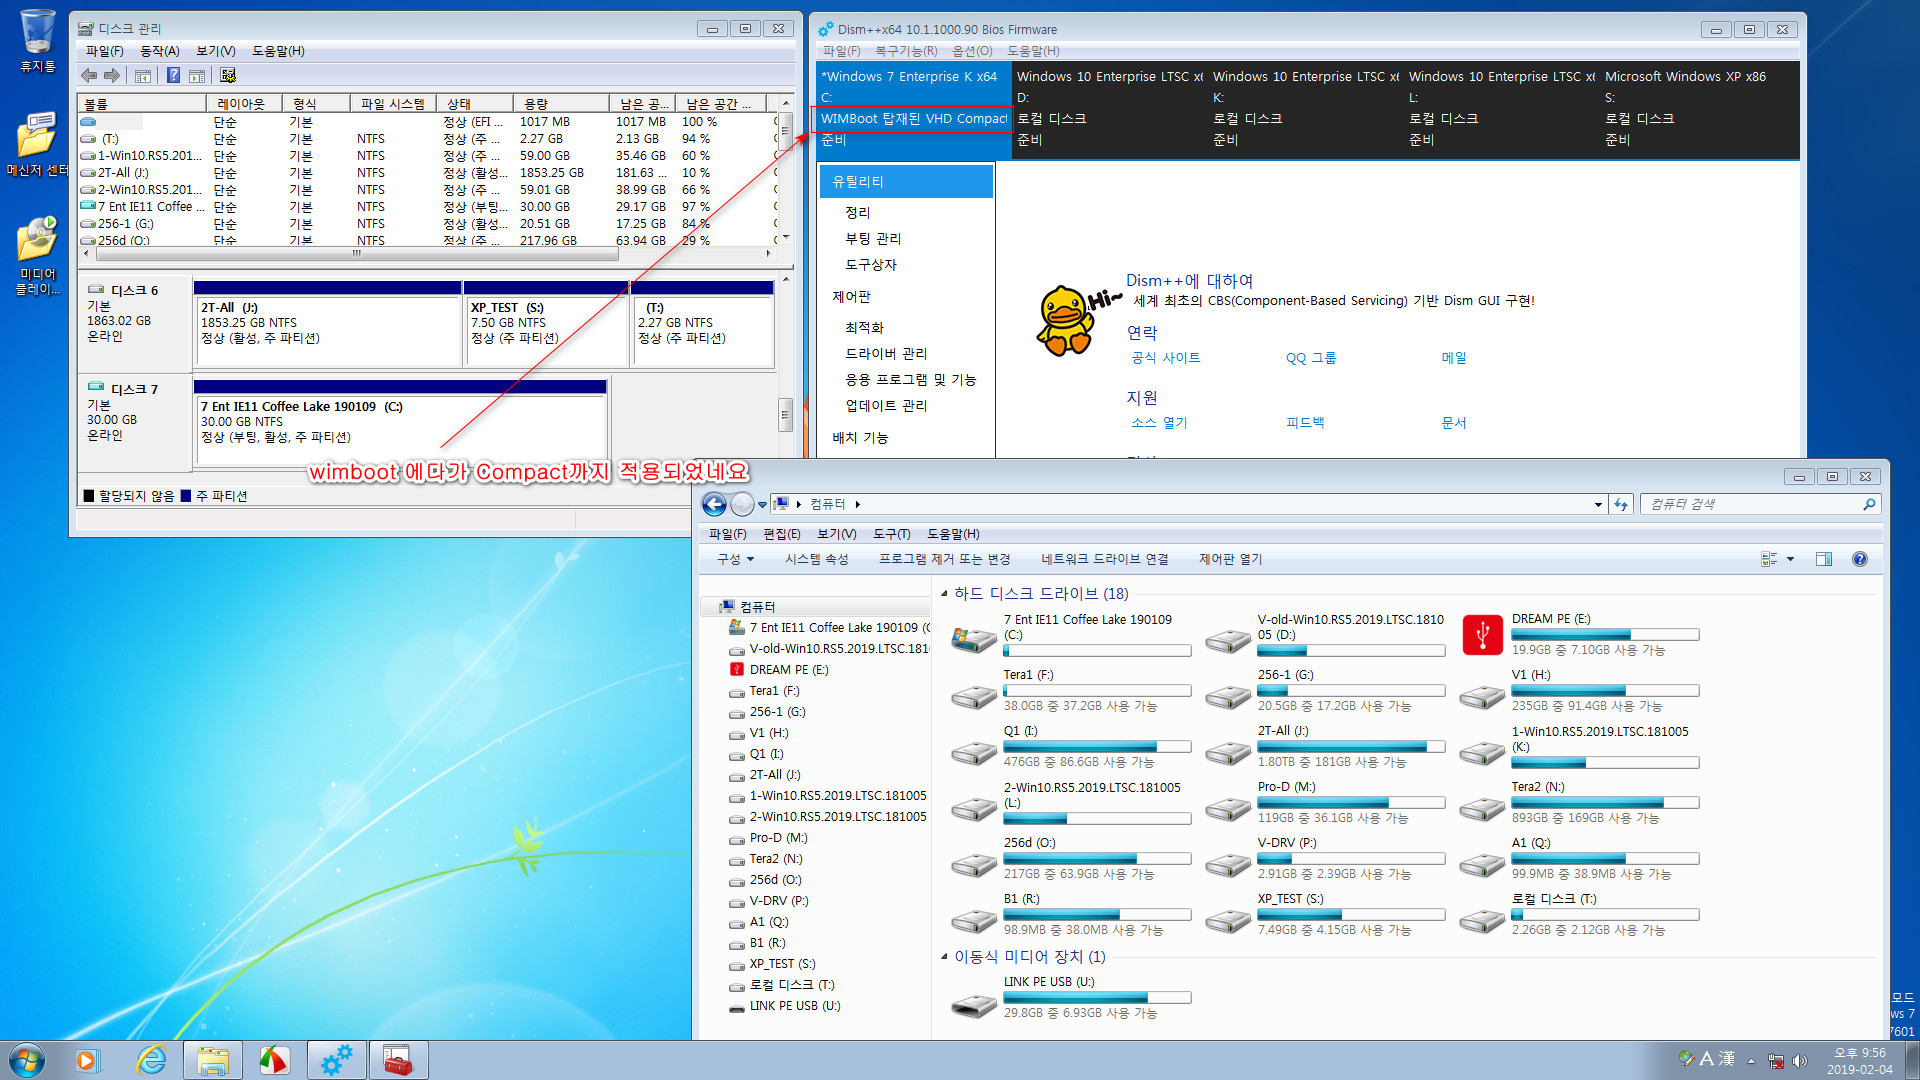This screenshot has height=1080, width=1920.
Task: Toggle action pane icon in Disk Management toolbar
Action: 197,75
